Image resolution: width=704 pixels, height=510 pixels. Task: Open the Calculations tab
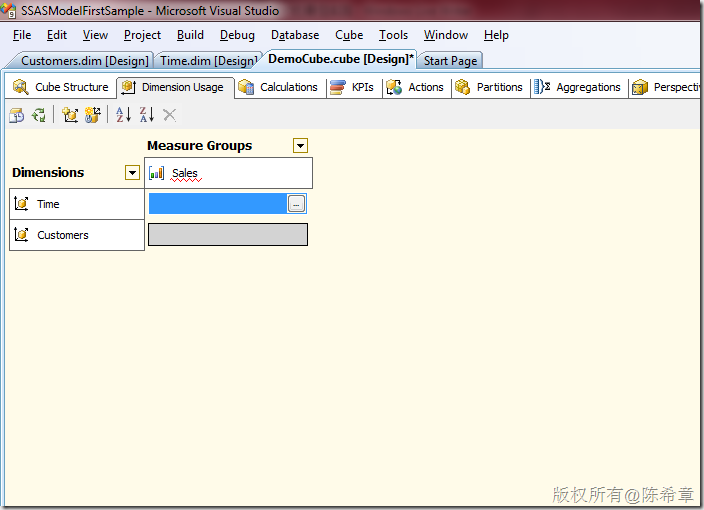tap(279, 87)
